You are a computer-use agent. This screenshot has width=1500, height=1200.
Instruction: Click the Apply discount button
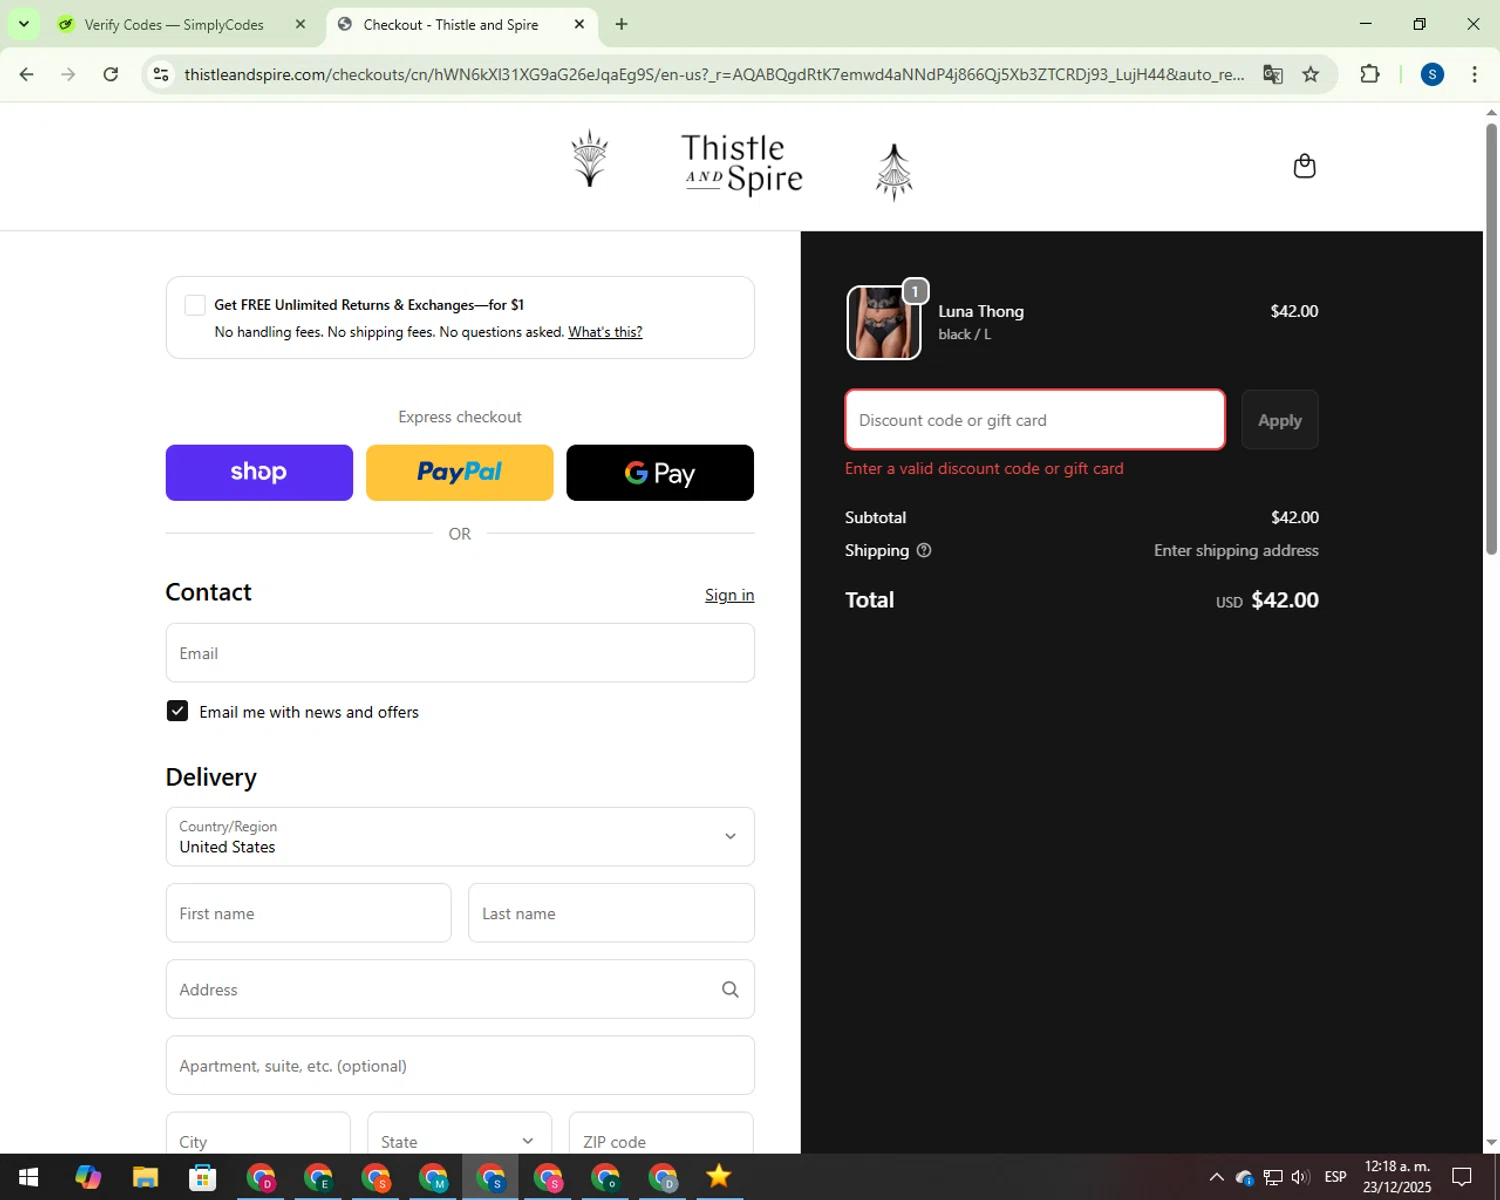[1280, 420]
